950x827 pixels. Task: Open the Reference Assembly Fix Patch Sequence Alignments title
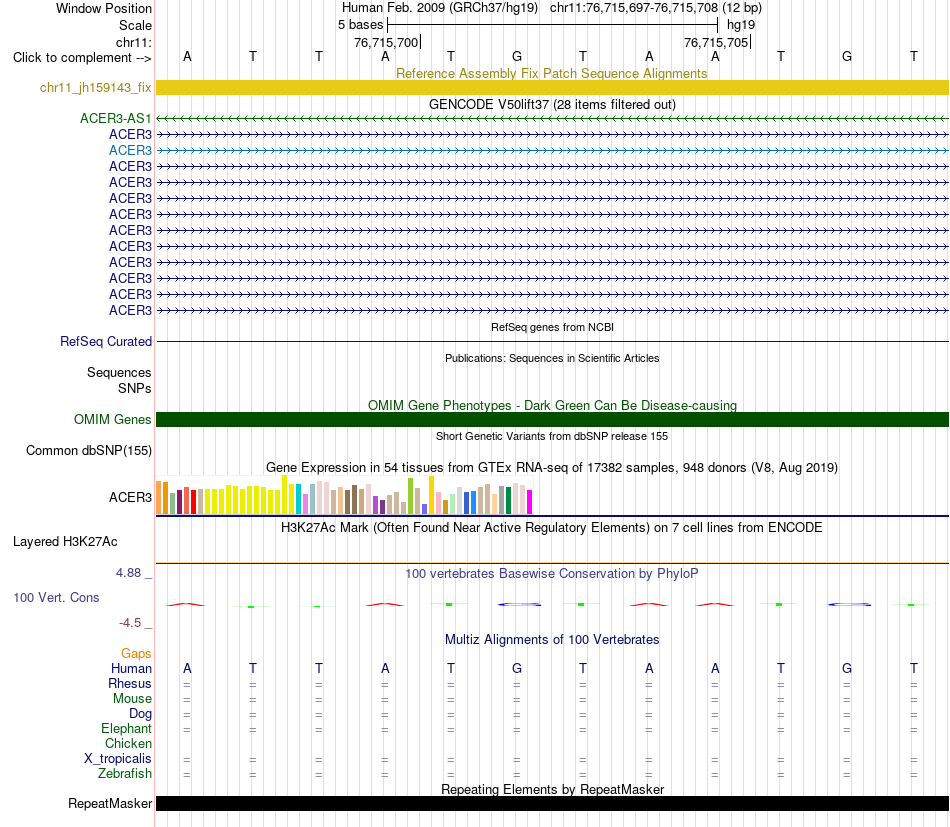pyautogui.click(x=551, y=73)
